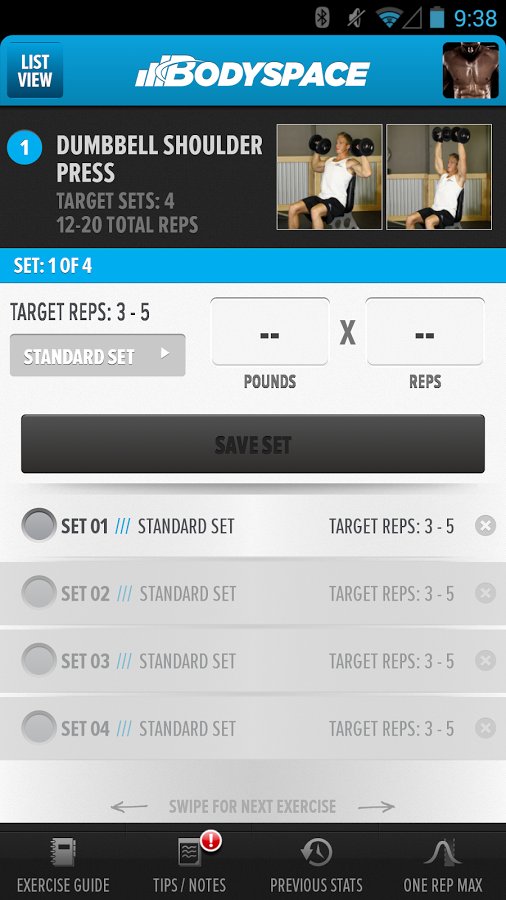Open One Rep Max calculator icon
The image size is (506, 900).
click(442, 852)
